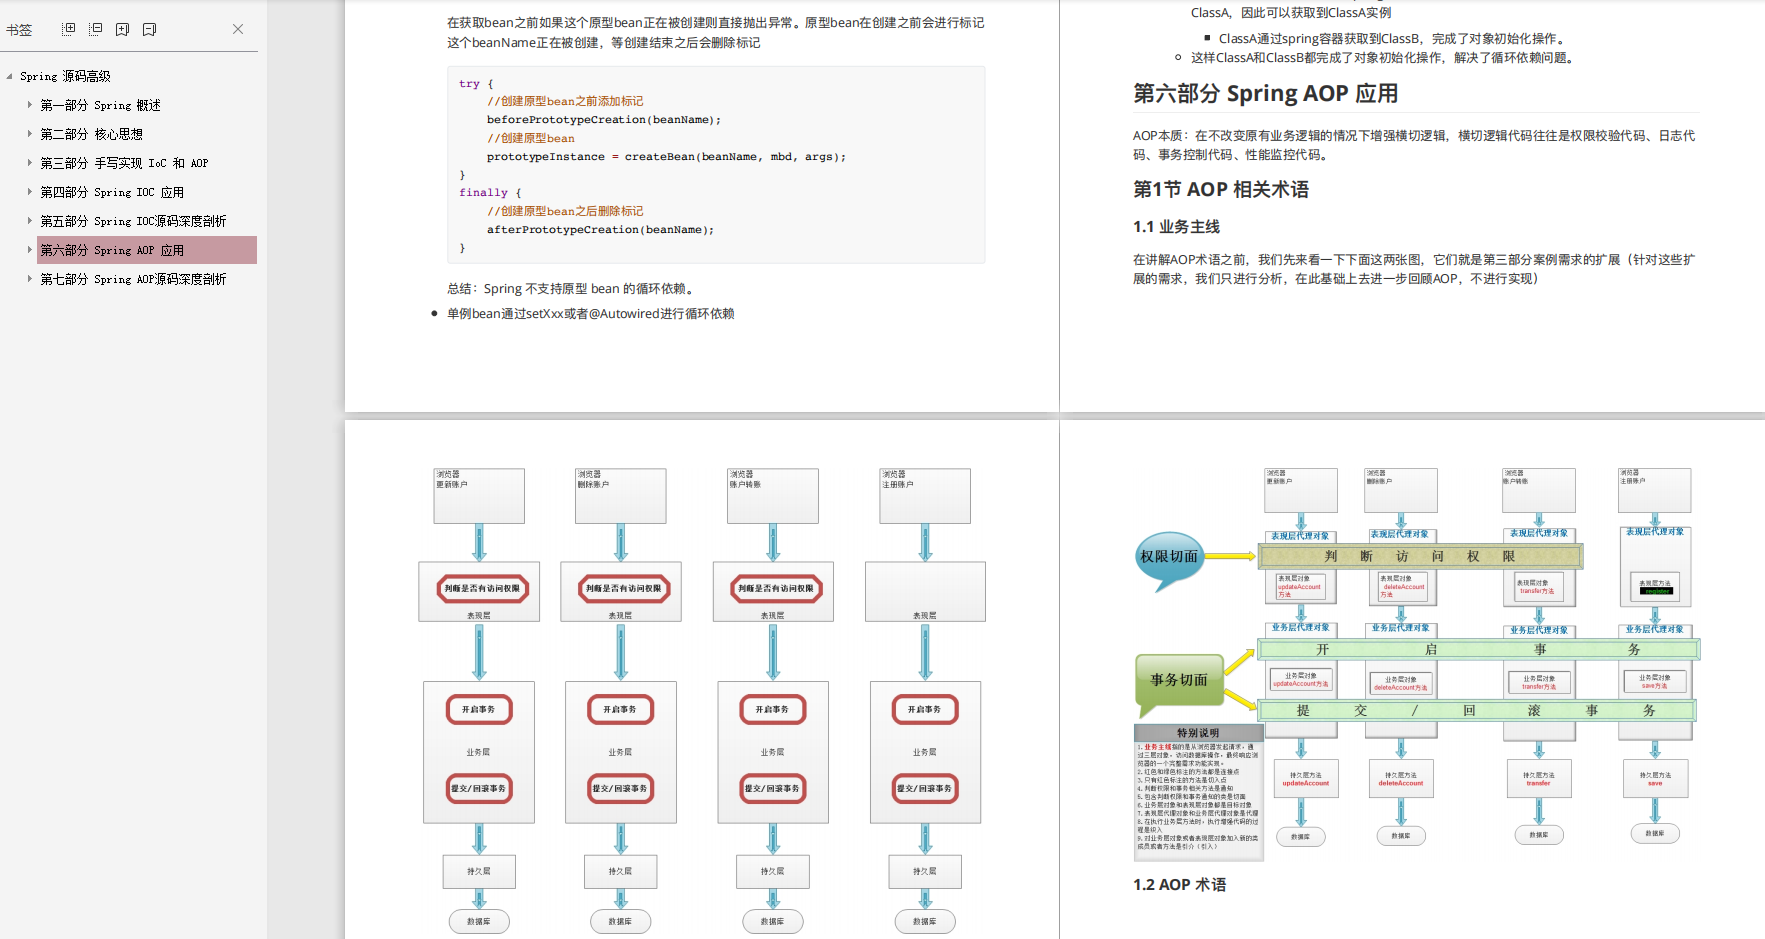Click the add bookmark icon
This screenshot has width=1765, height=939.
click(122, 29)
